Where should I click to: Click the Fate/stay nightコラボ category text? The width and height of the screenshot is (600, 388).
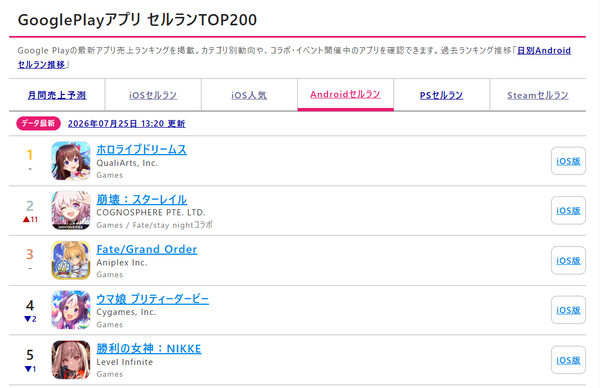173,225
